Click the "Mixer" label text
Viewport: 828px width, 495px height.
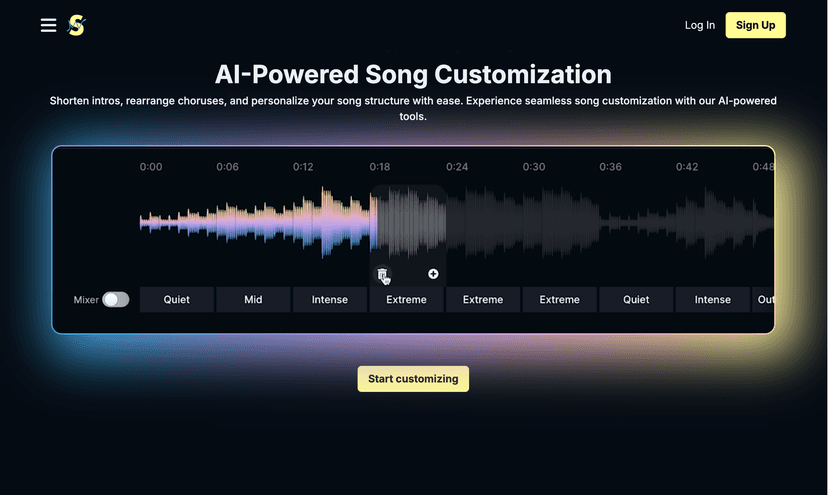(x=86, y=300)
